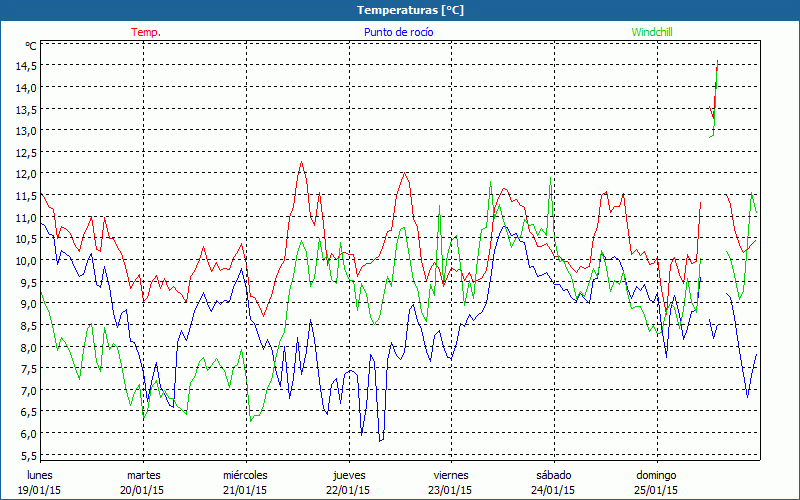Image resolution: width=800 pixels, height=500 pixels.
Task: Click the 14,5 value on the temperature axis
Action: tap(26, 65)
